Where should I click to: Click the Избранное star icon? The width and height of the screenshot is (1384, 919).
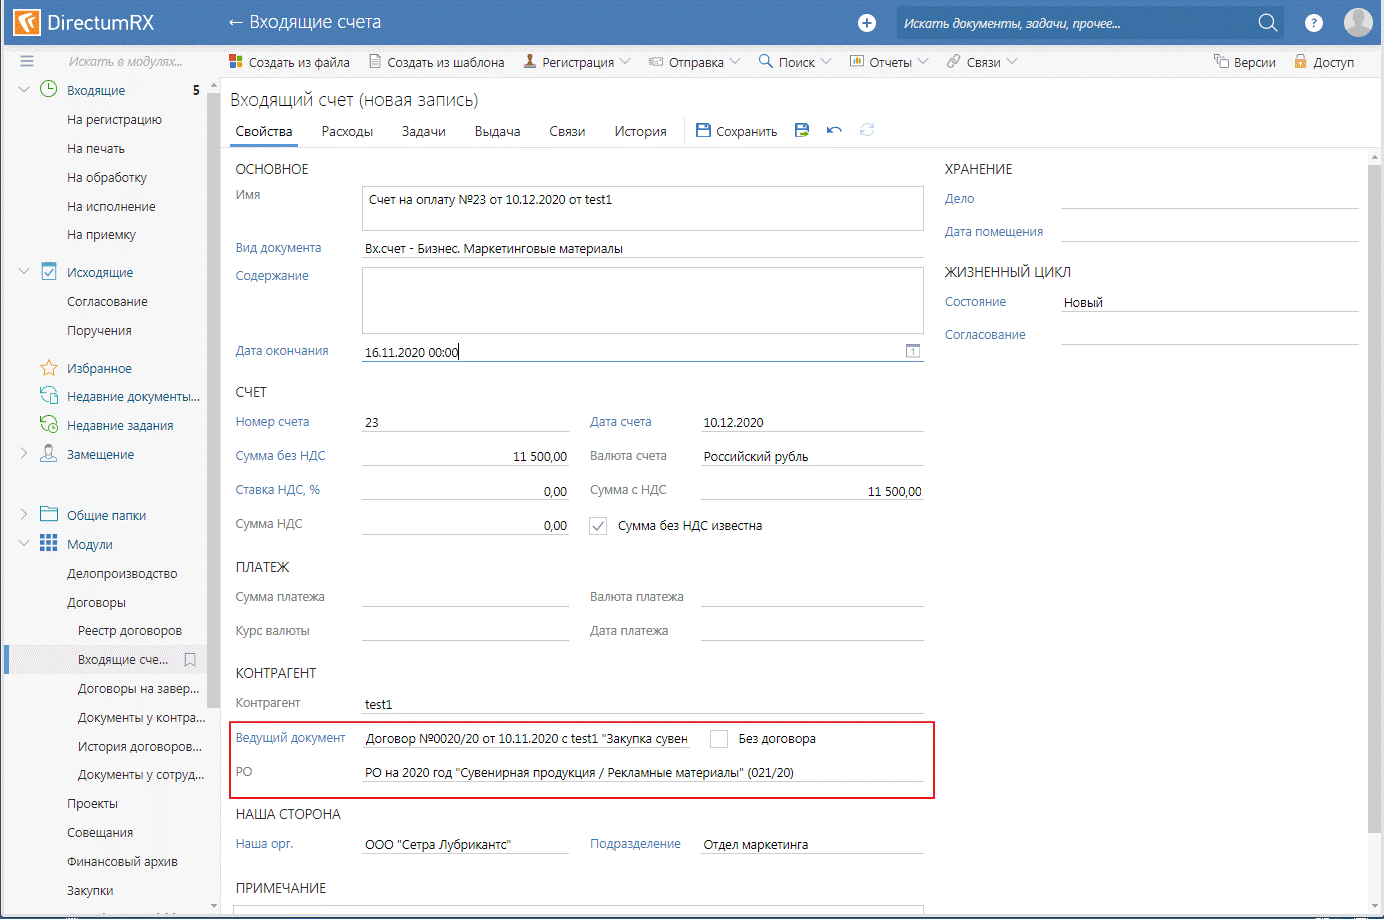click(x=48, y=368)
